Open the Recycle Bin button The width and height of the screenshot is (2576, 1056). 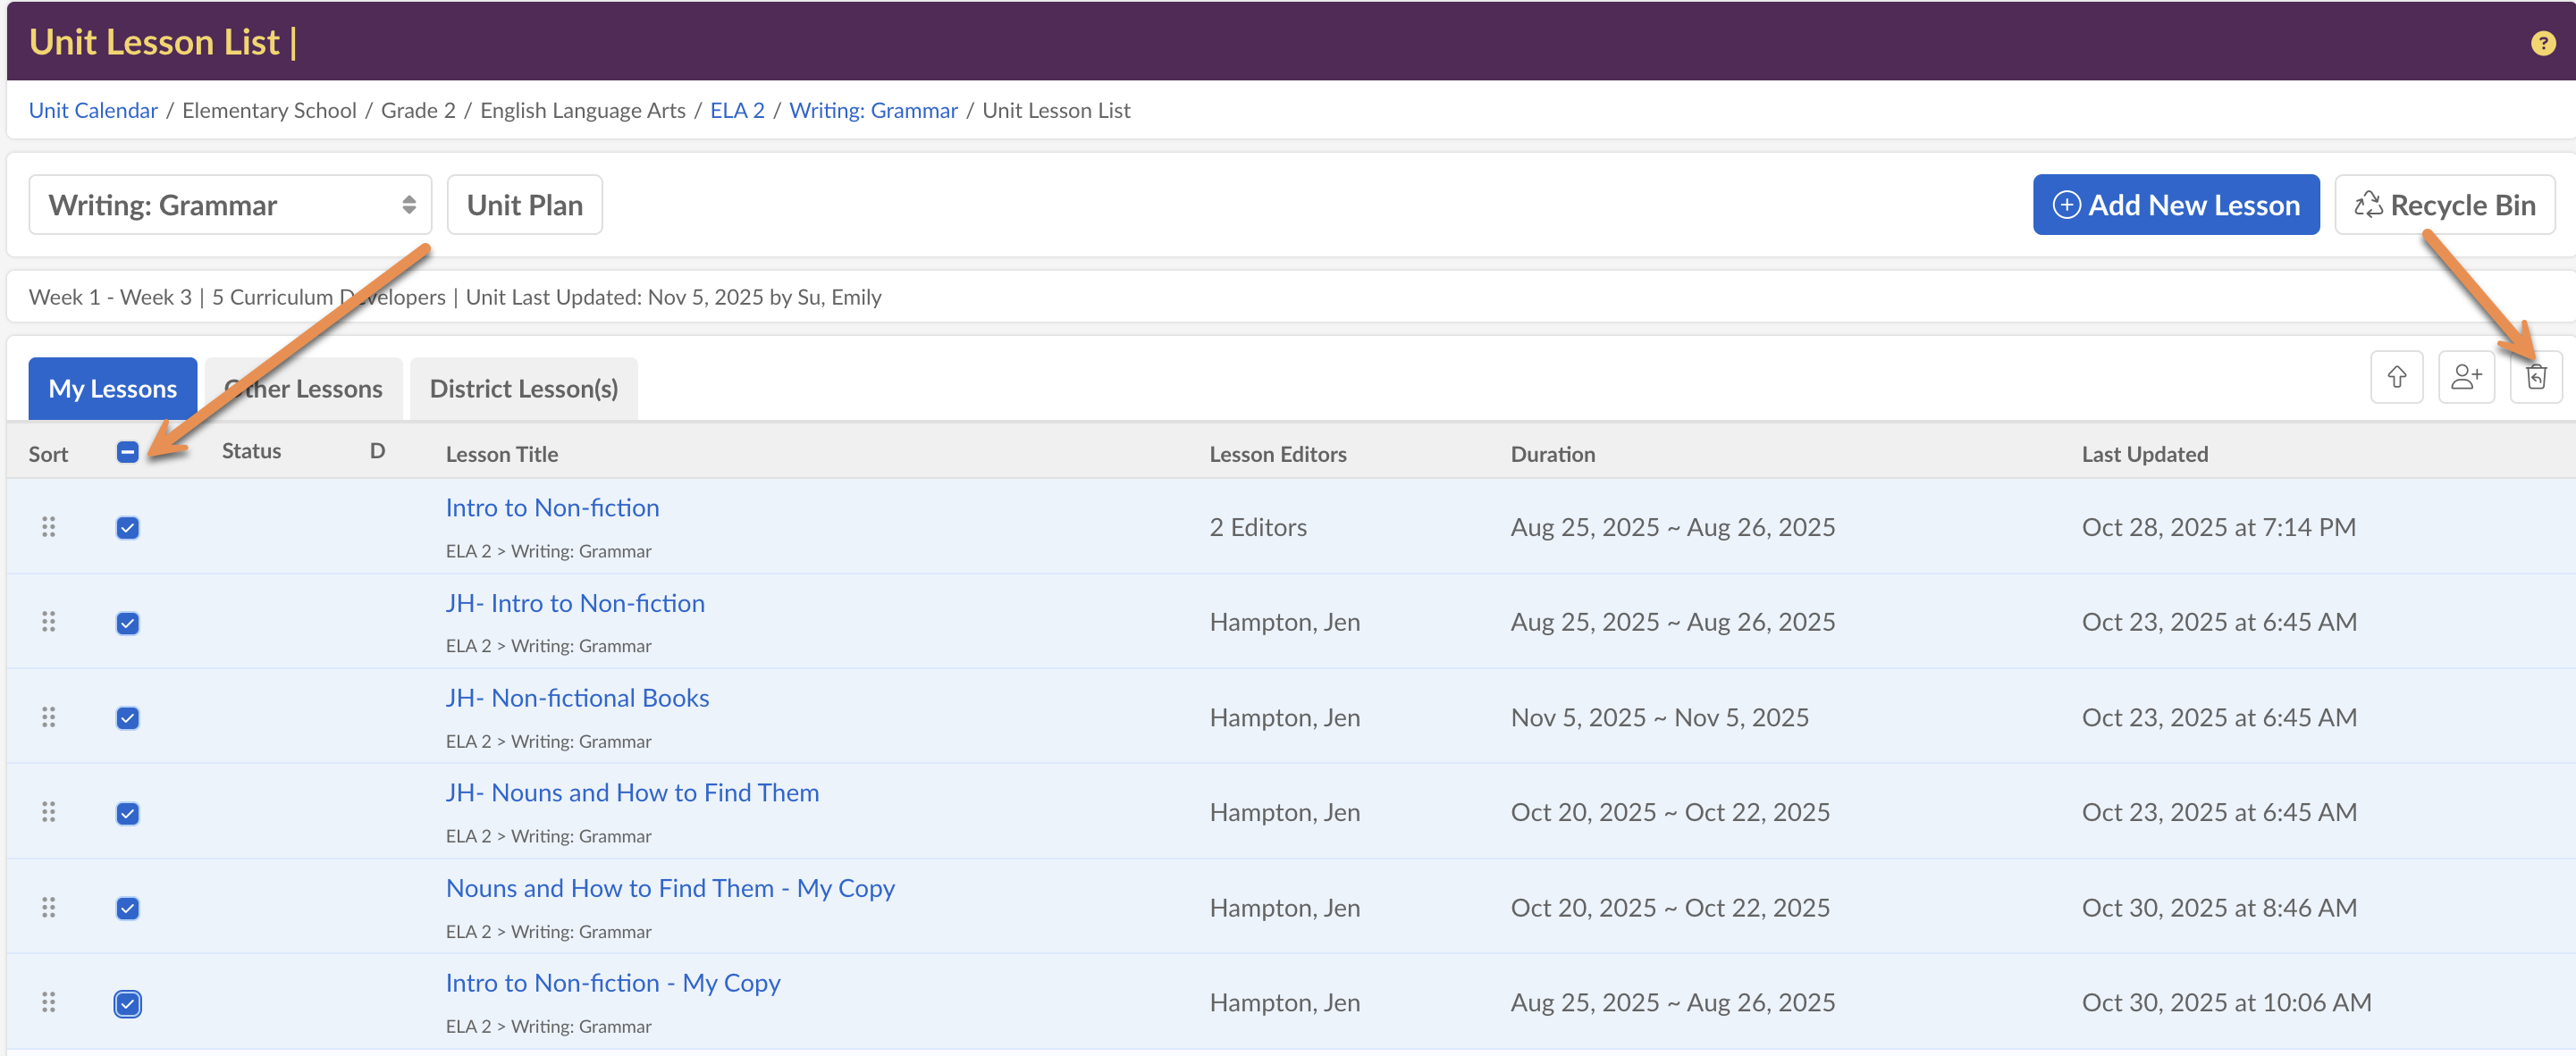click(x=2444, y=205)
